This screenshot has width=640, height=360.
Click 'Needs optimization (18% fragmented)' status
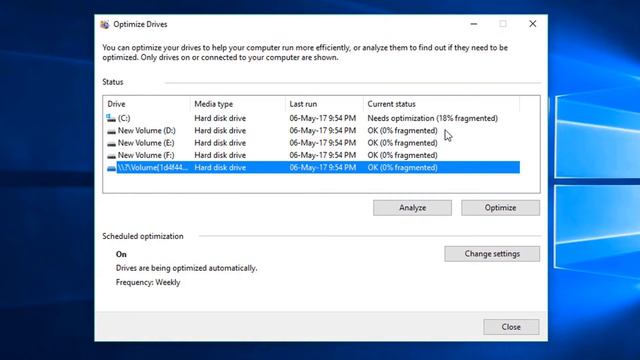tap(433, 118)
